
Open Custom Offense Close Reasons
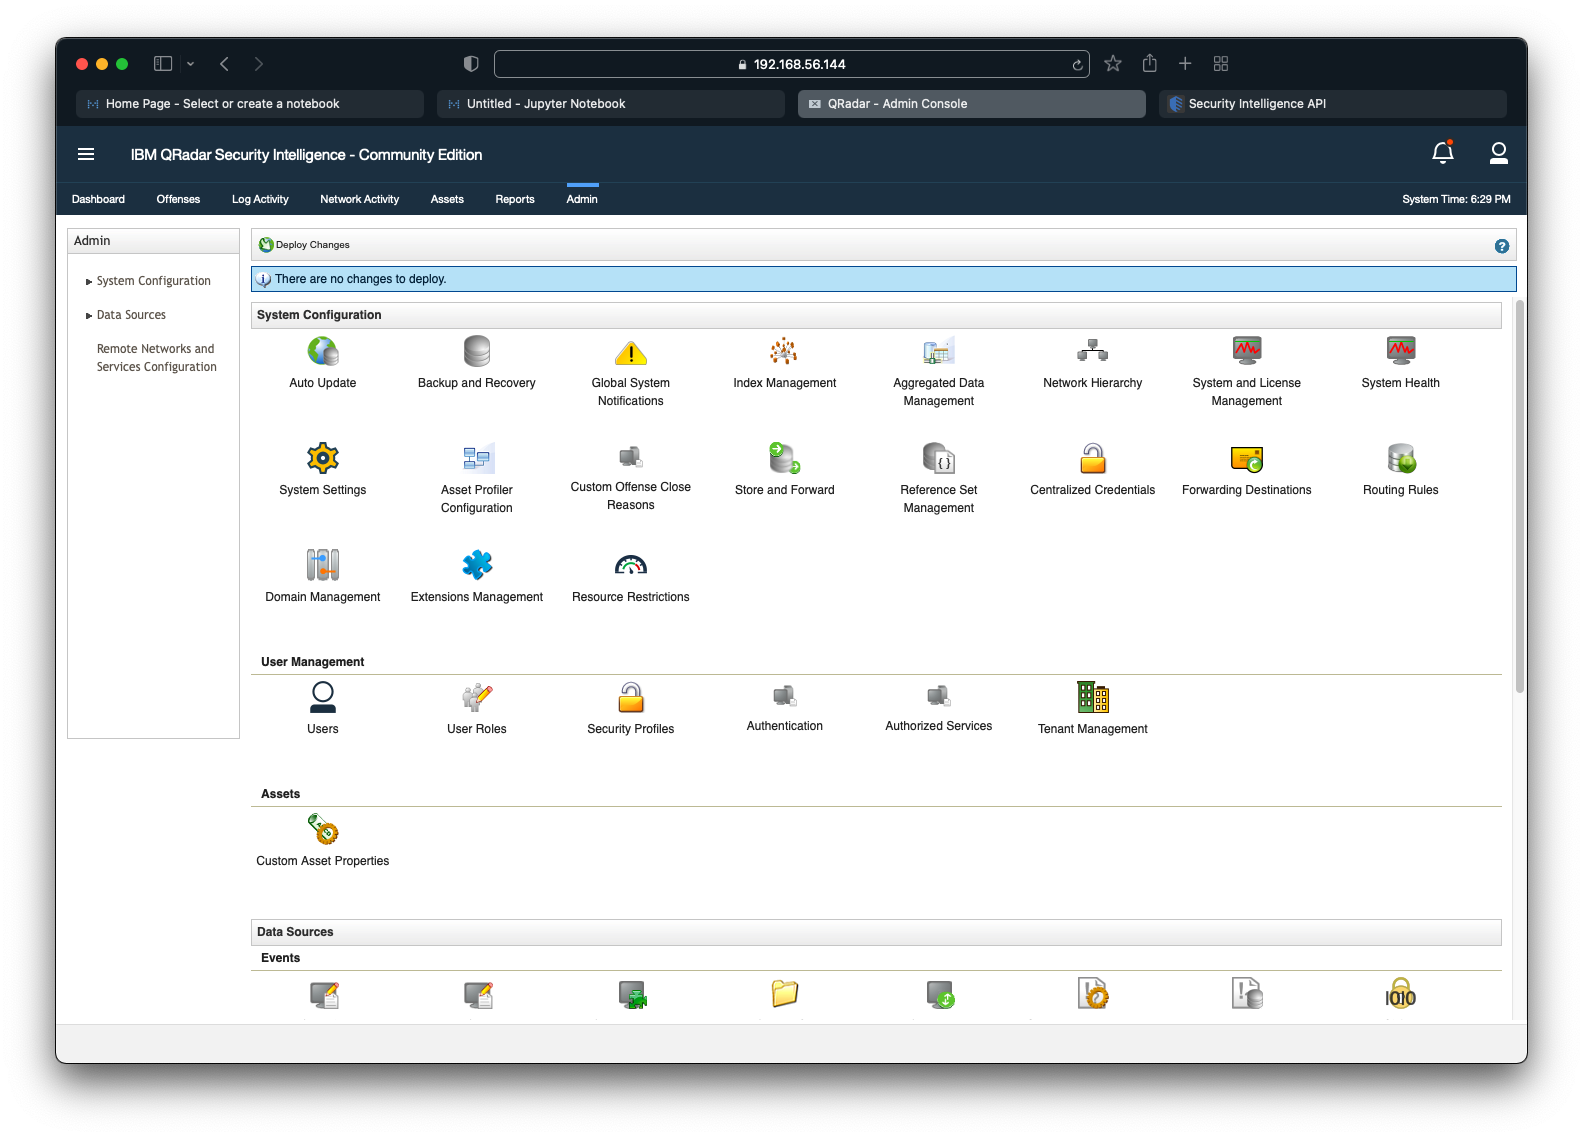[x=631, y=458]
